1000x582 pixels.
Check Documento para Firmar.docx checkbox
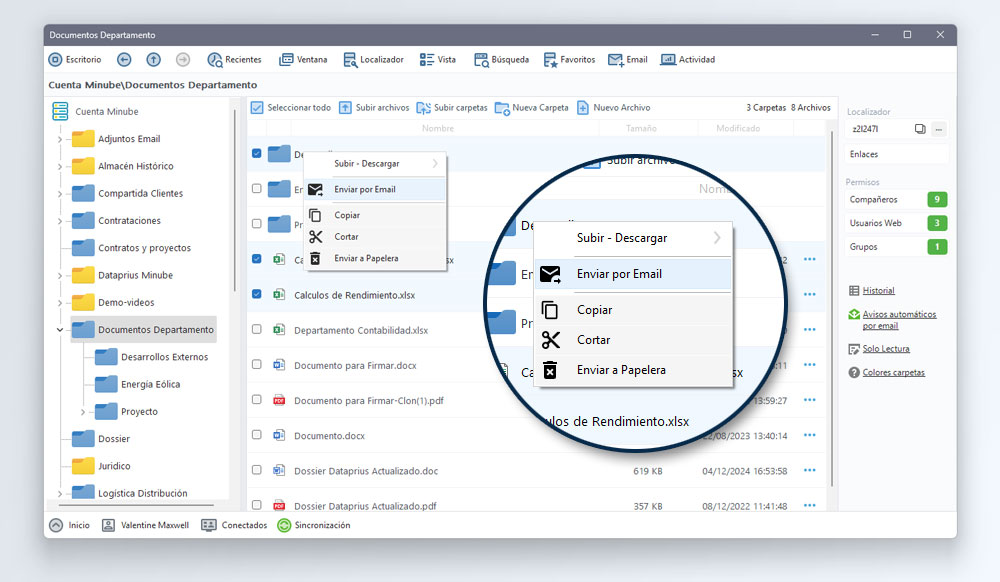tap(256, 364)
